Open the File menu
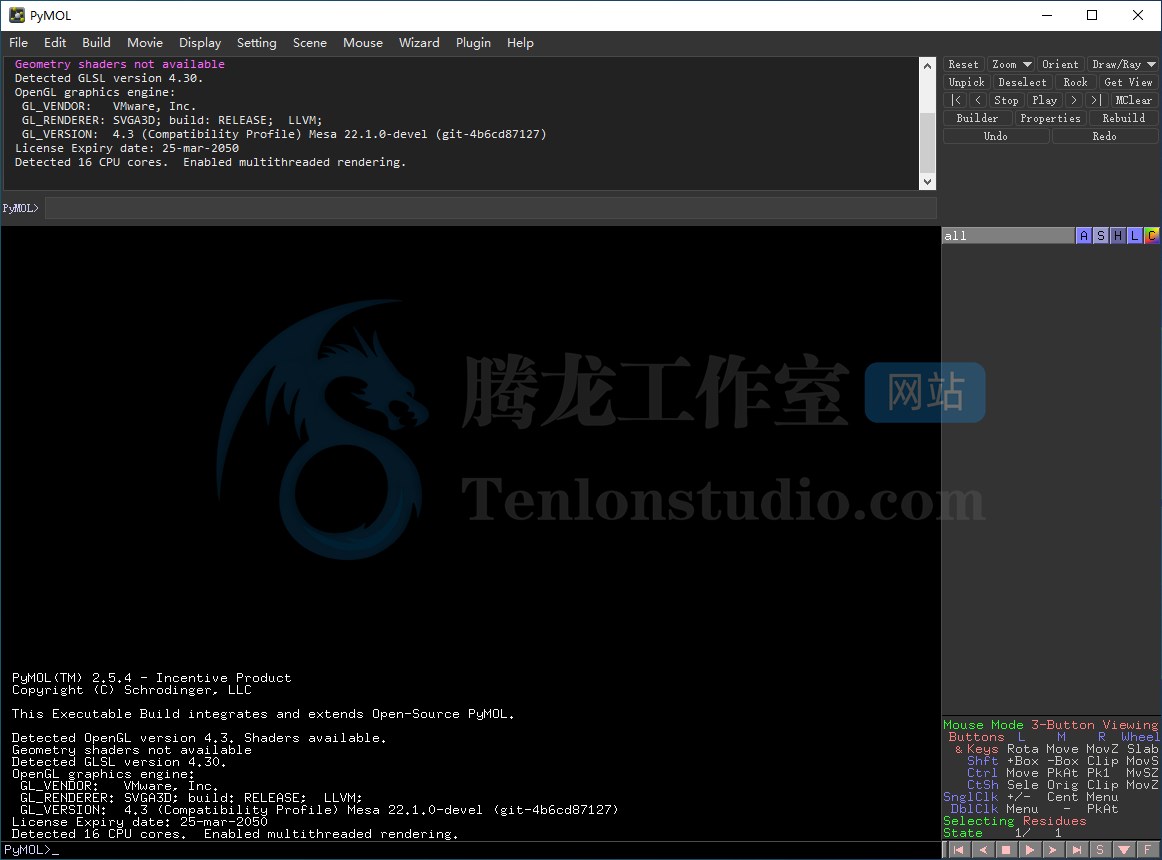 pyautogui.click(x=19, y=43)
